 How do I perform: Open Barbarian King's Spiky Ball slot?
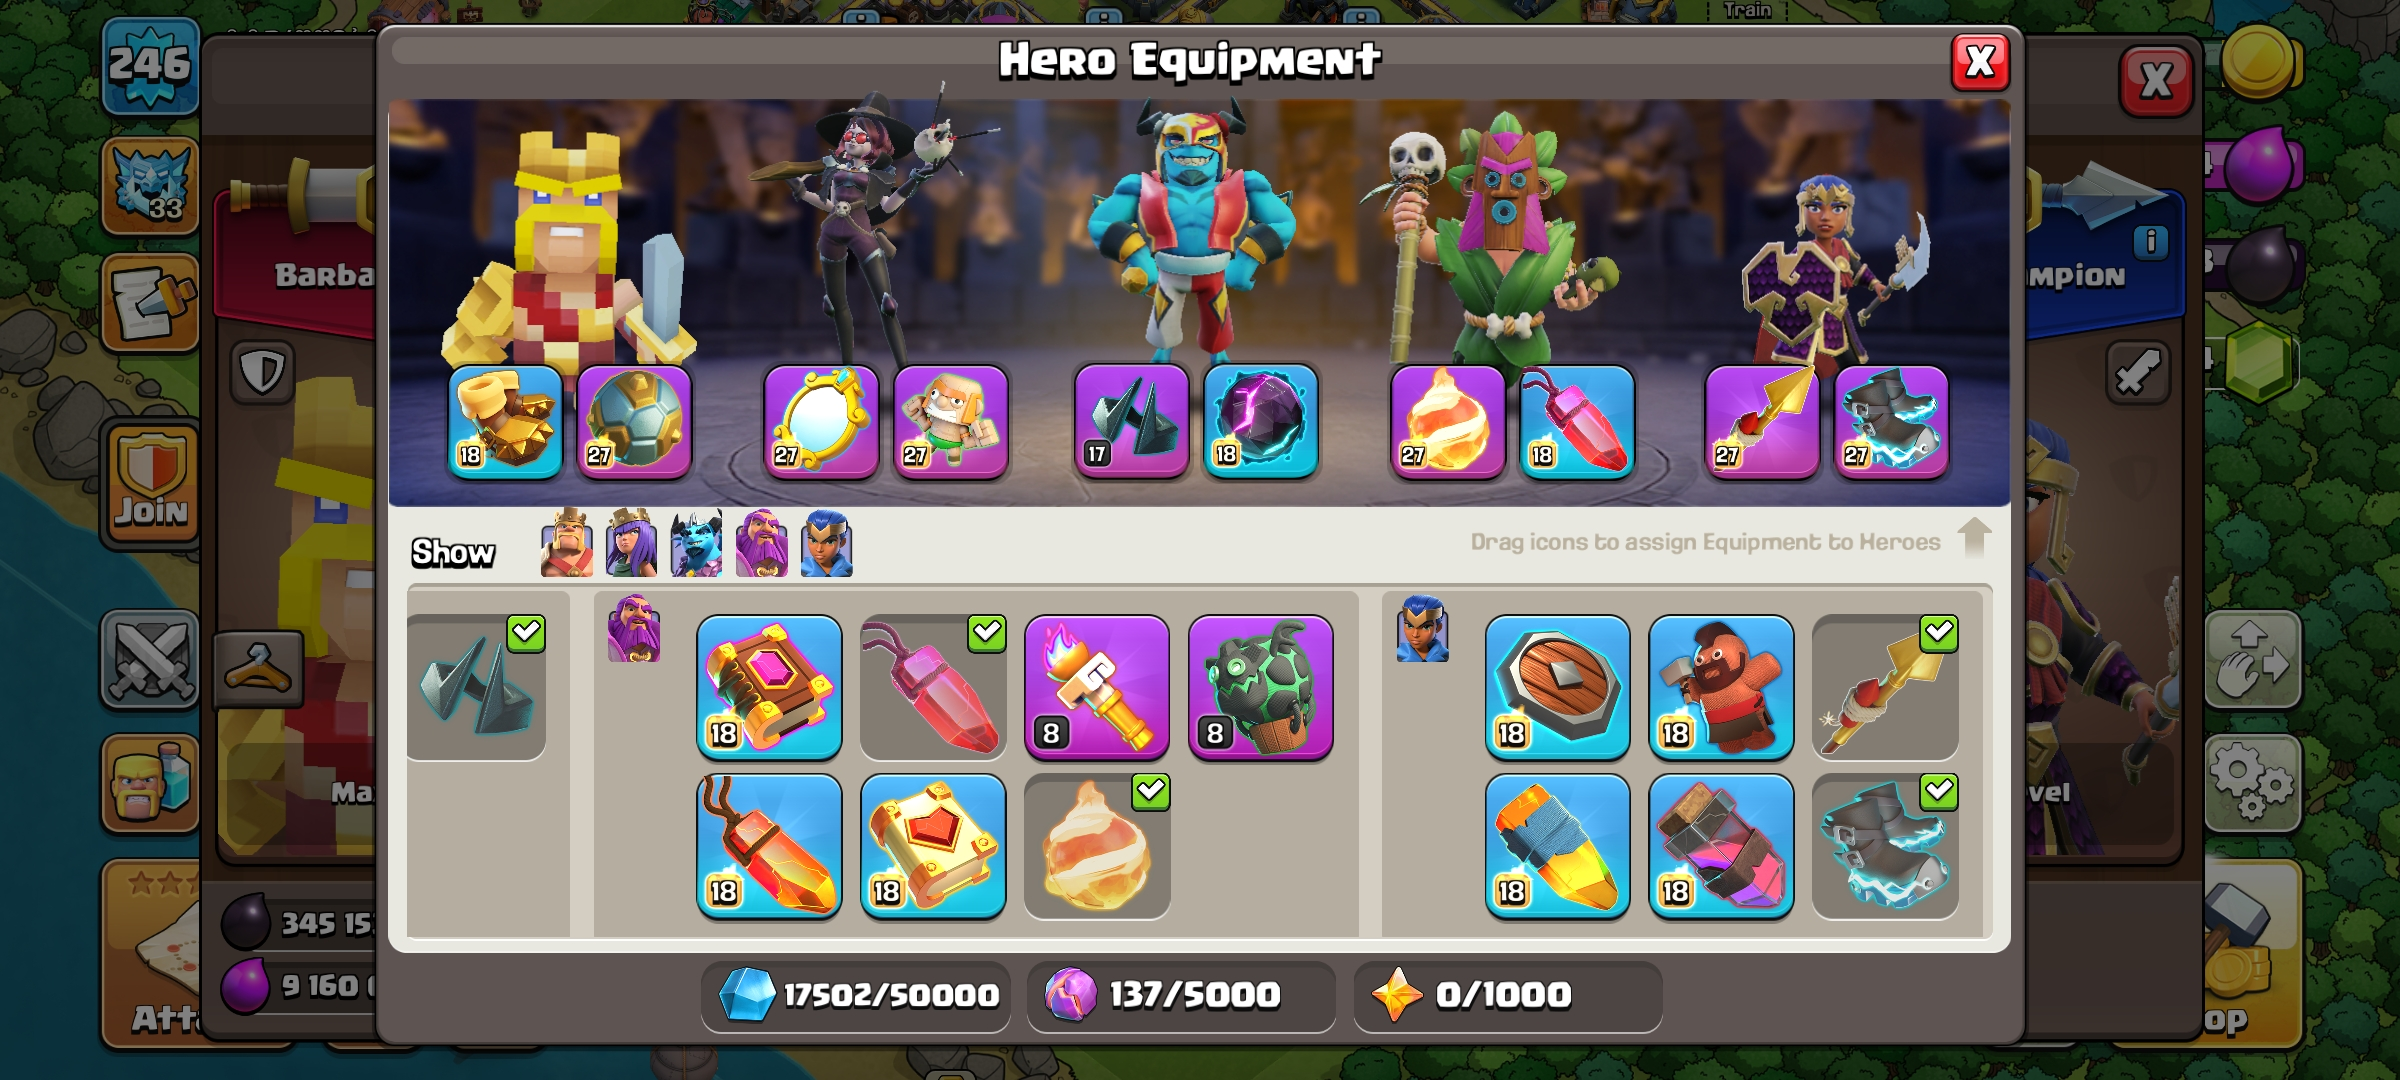click(x=634, y=422)
